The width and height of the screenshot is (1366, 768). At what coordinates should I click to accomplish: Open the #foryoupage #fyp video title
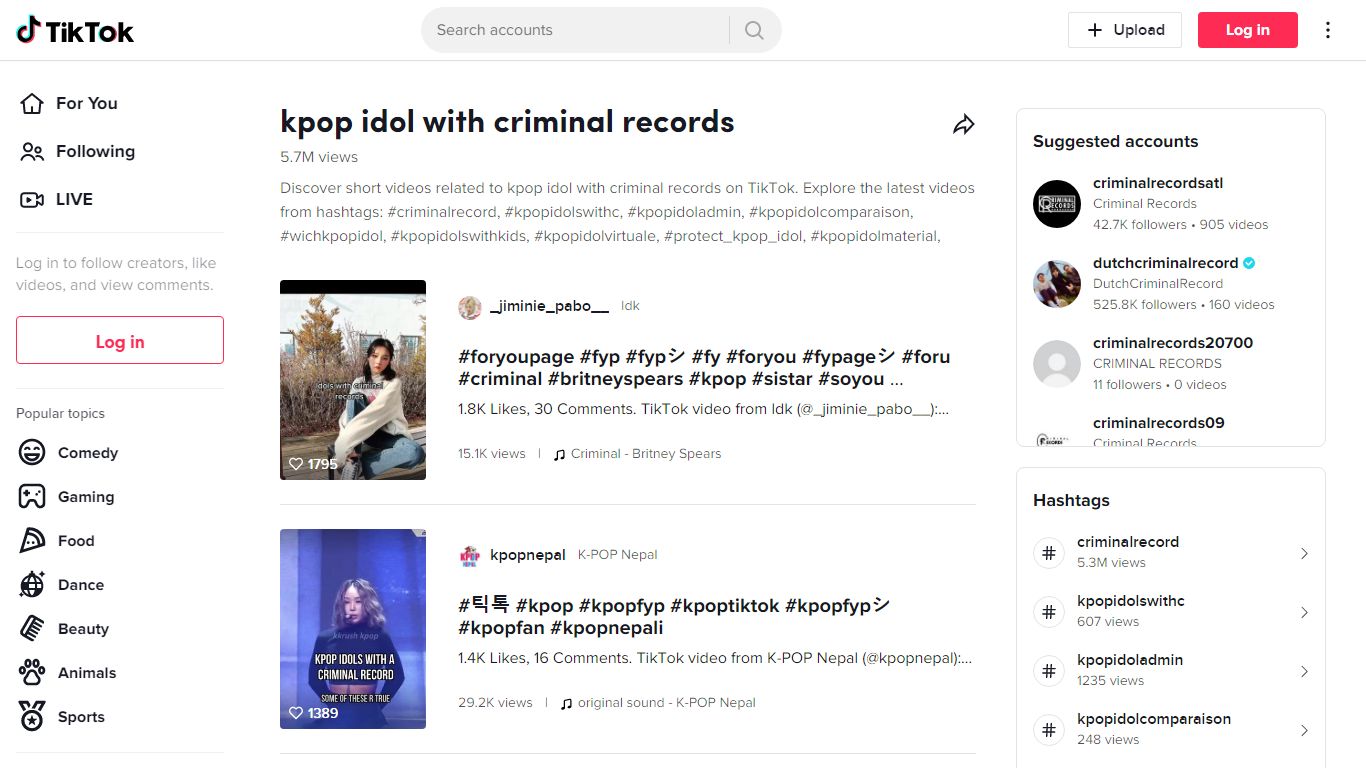pos(704,368)
